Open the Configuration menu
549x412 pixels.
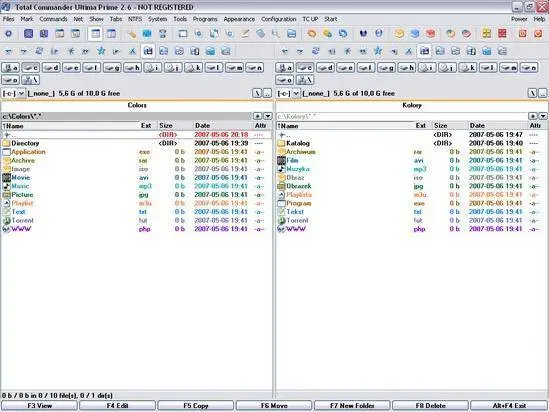point(278,19)
